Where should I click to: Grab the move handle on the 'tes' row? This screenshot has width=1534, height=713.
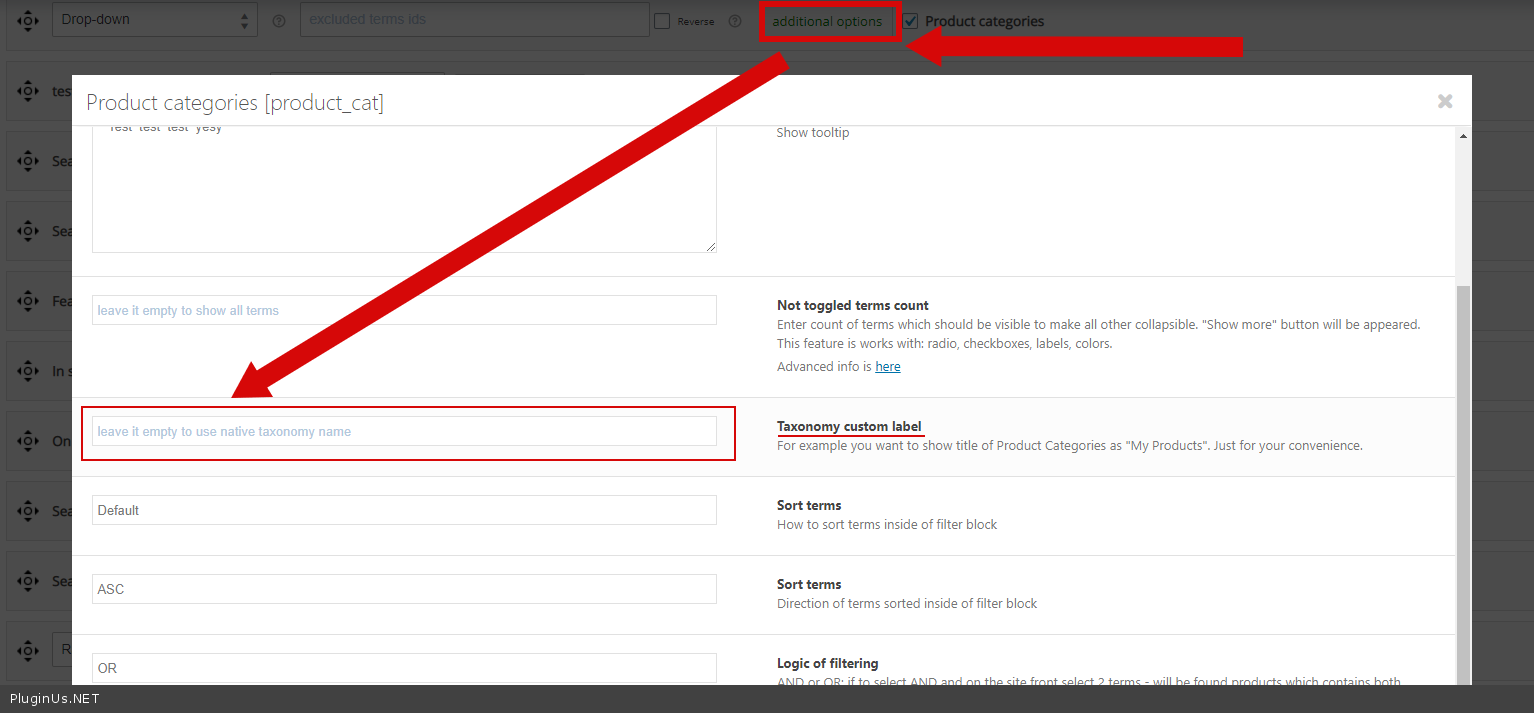coord(28,91)
